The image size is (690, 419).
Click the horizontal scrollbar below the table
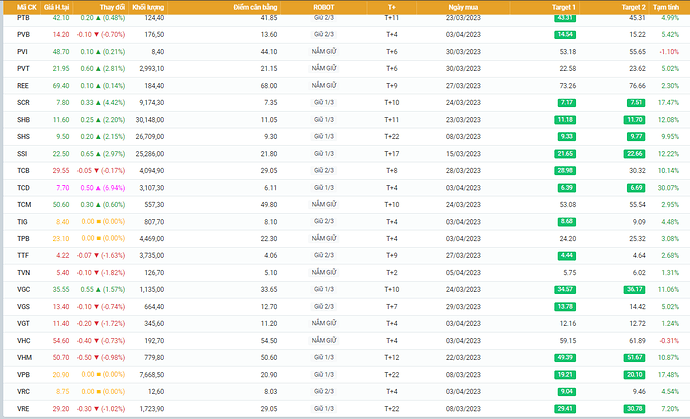coord(345,415)
